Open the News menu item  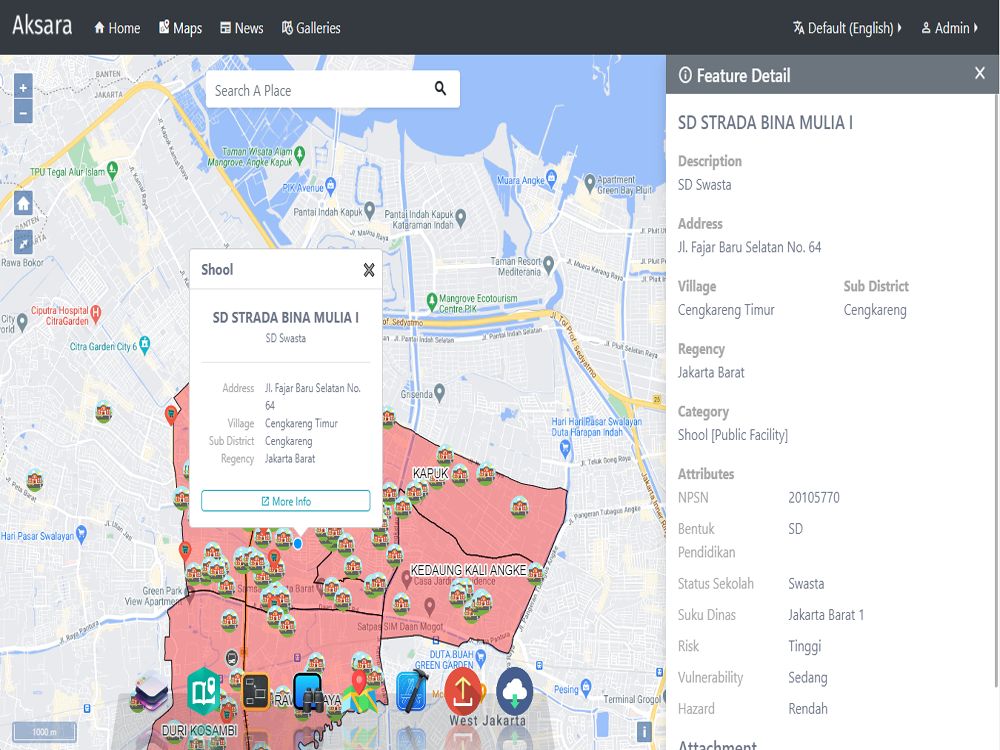click(x=242, y=28)
